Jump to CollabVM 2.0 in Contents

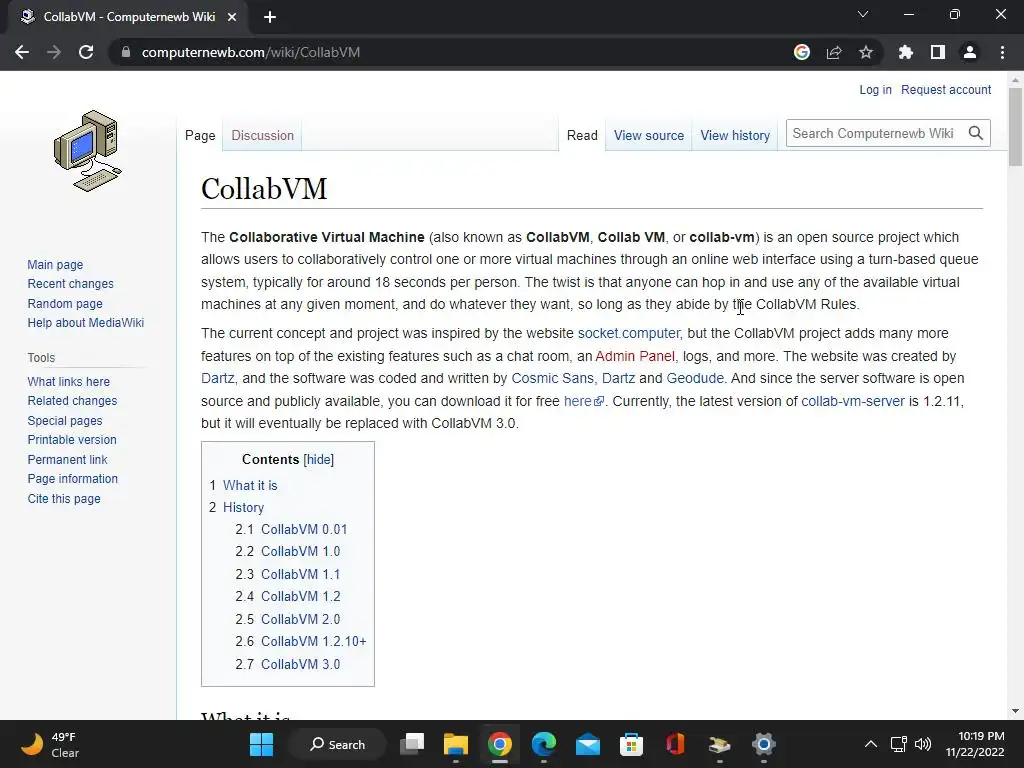point(300,619)
